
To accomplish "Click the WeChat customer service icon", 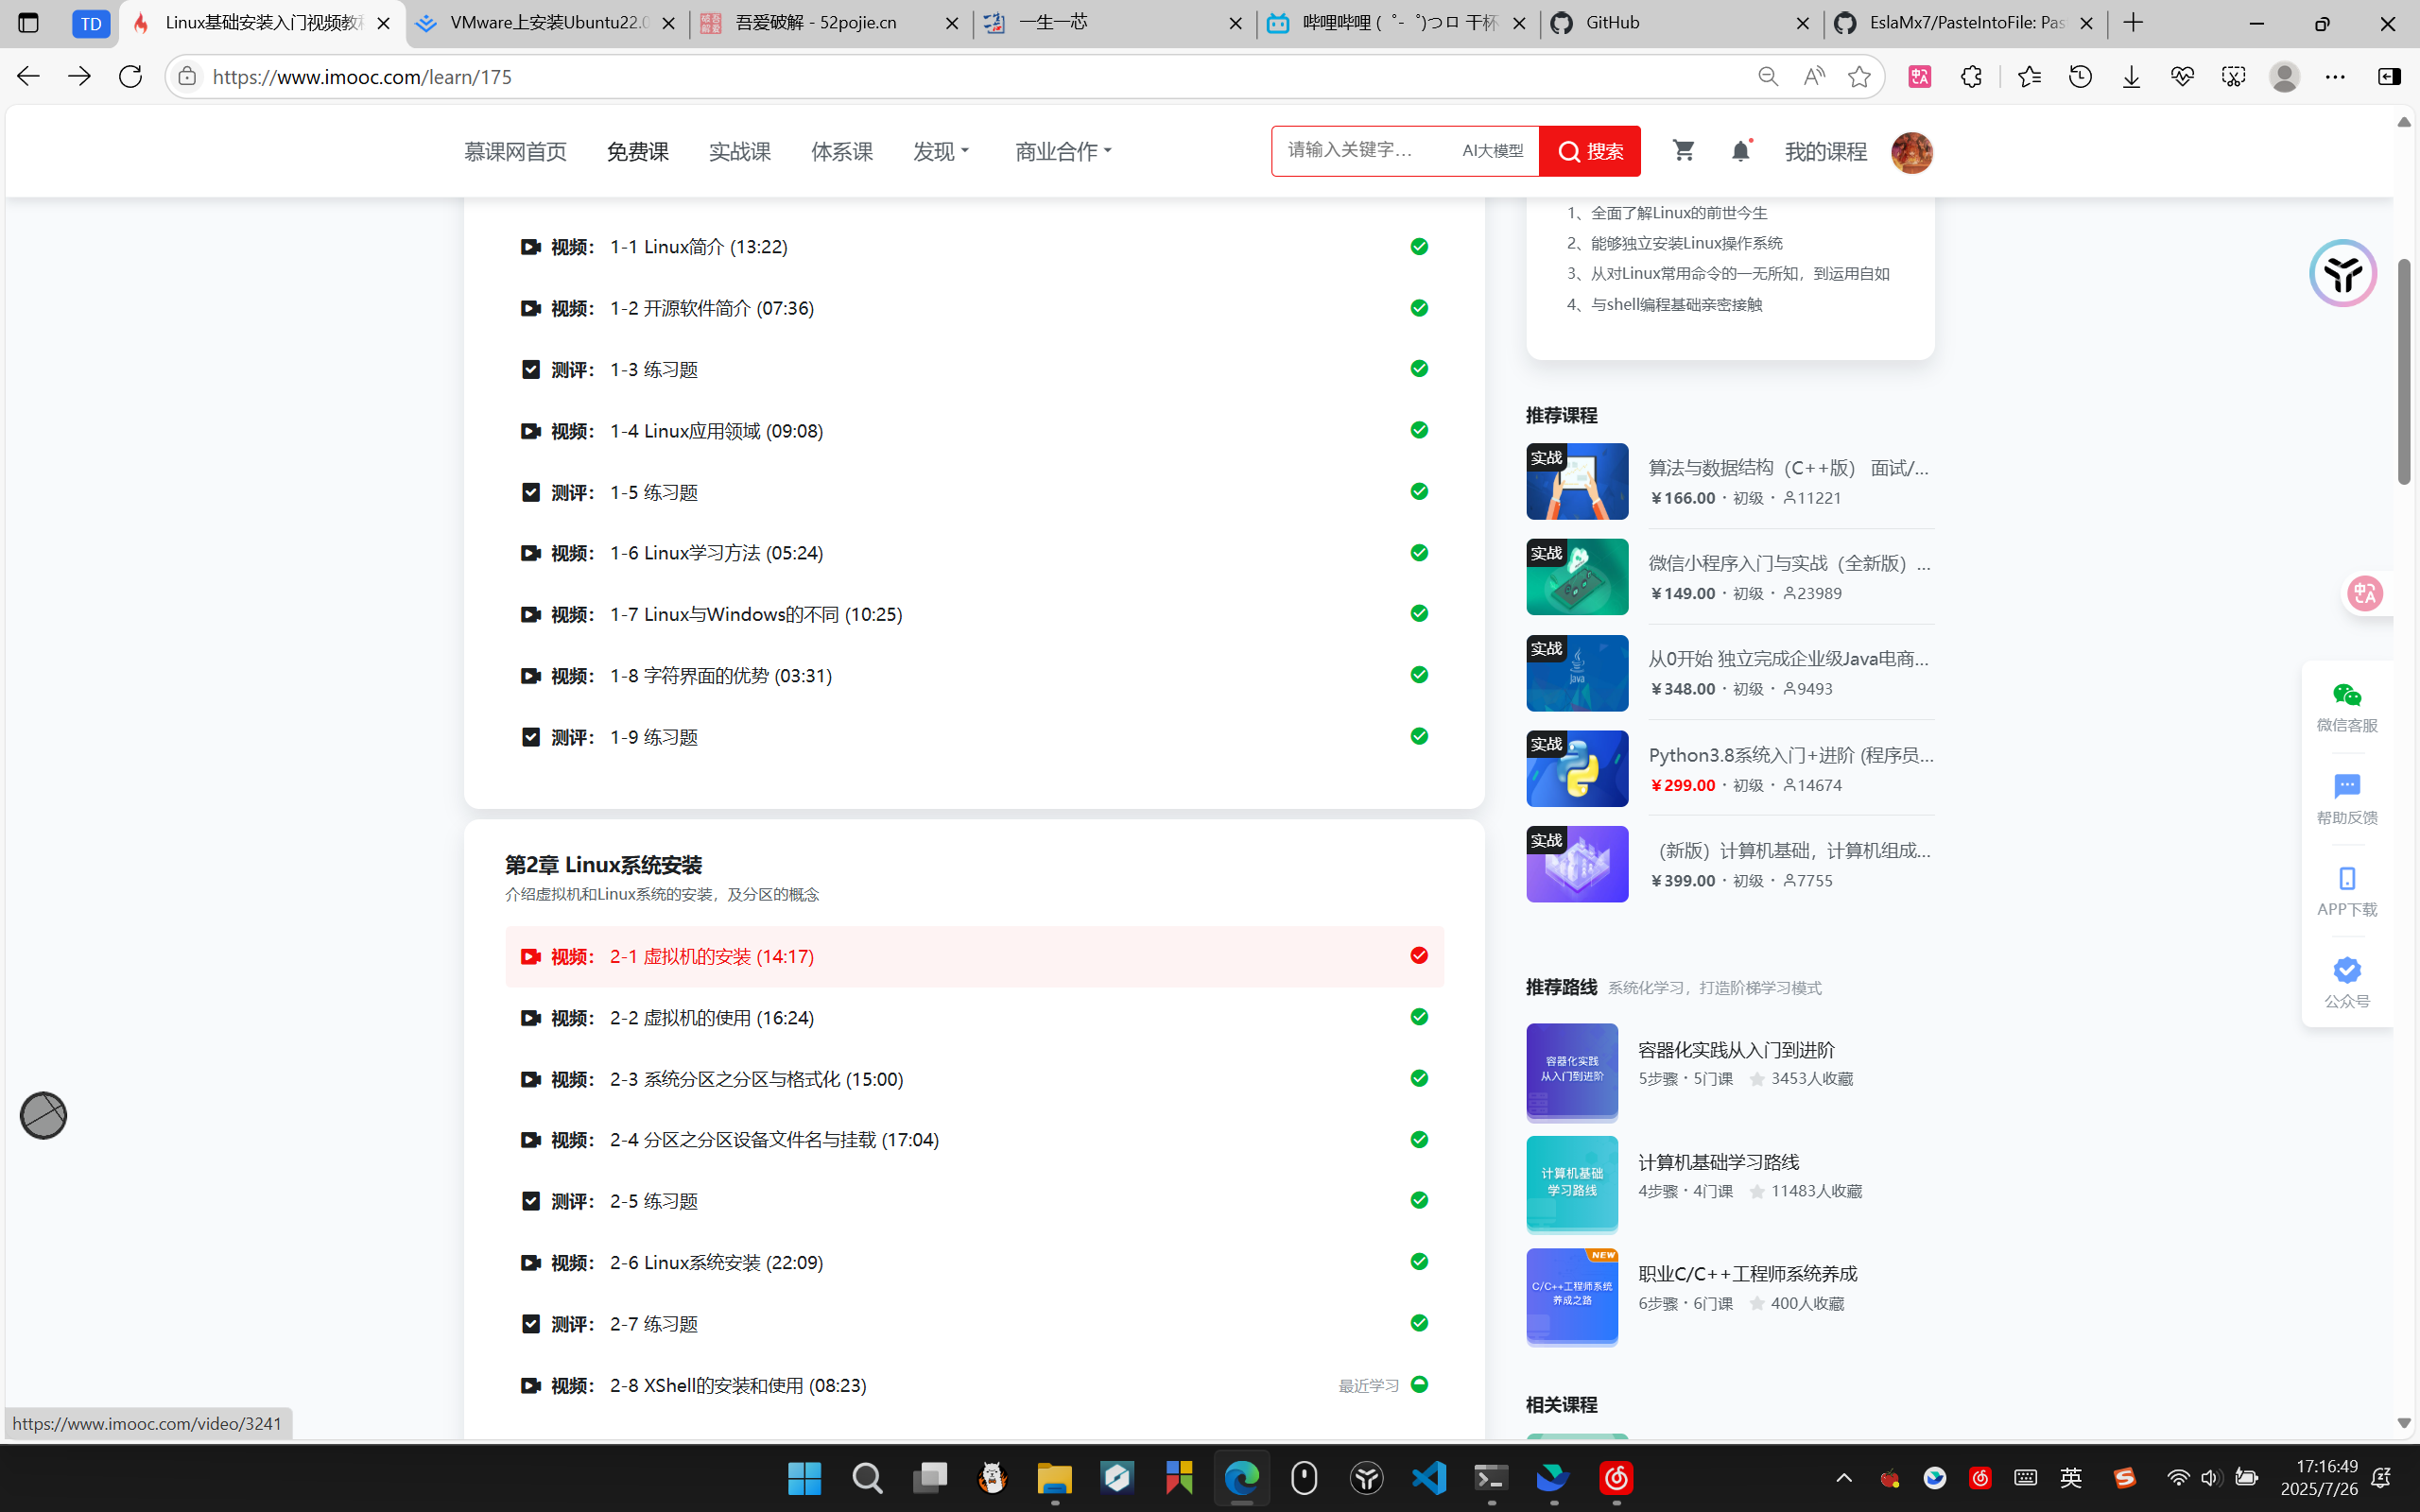I will 2346,695.
